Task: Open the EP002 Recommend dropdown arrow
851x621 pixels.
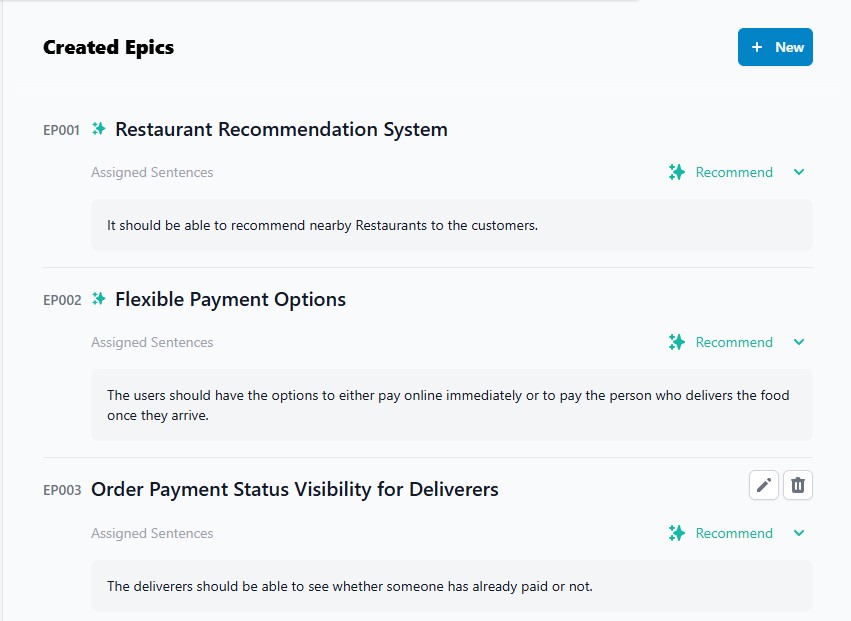Action: tap(799, 342)
